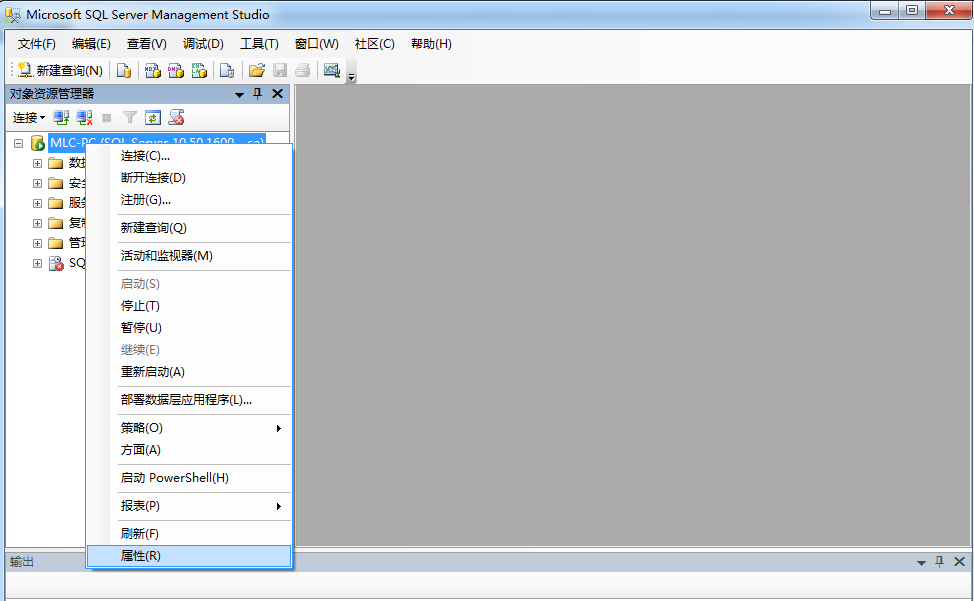Click the Analysis Services XMLA query icon
Screen dimensions: 974x601
pyautogui.click(x=199, y=70)
